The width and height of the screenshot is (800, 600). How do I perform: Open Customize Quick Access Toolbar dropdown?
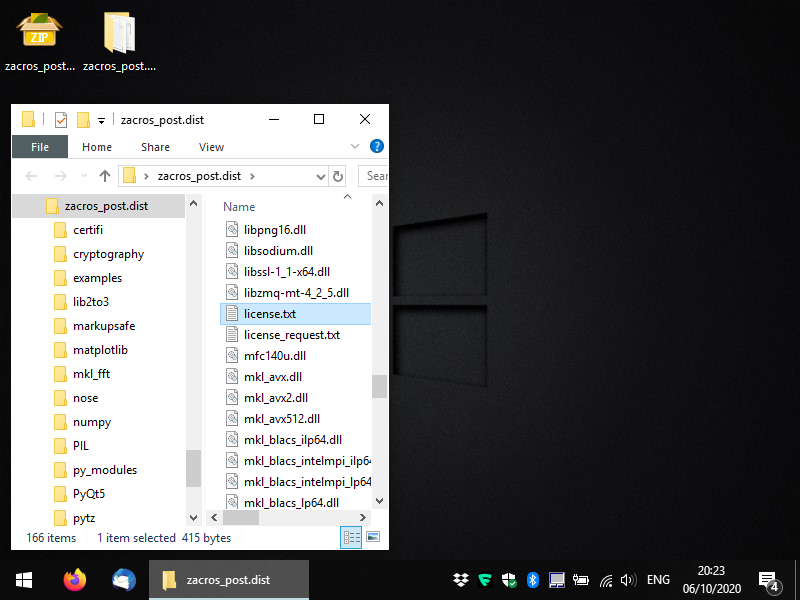(x=101, y=121)
